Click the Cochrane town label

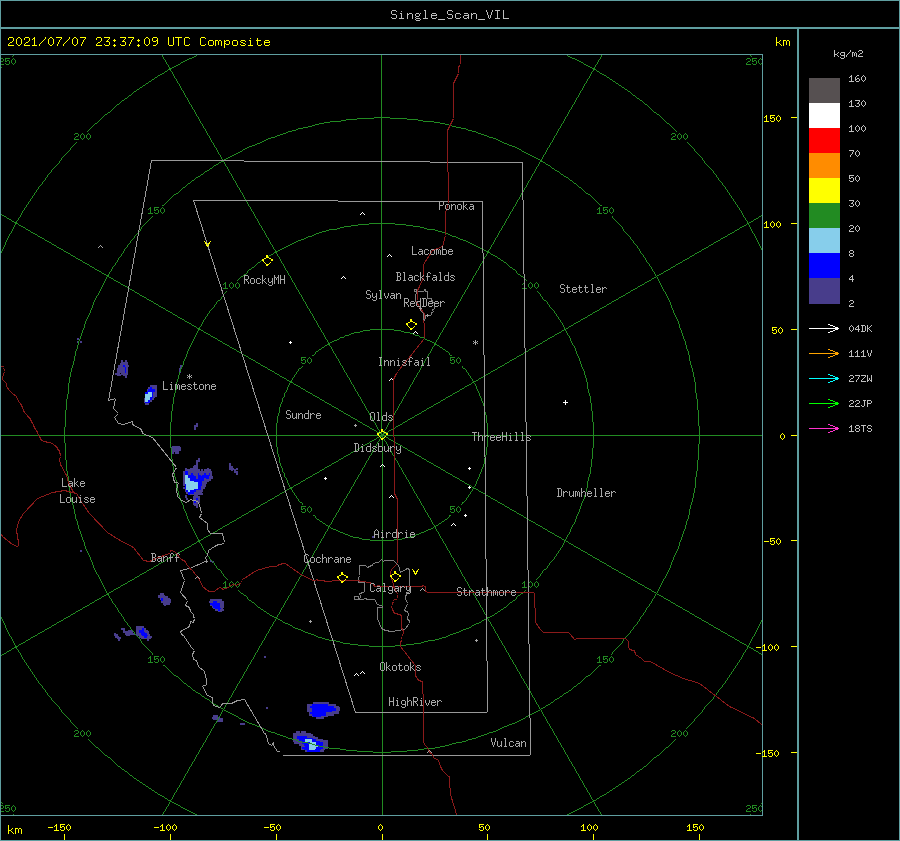click(x=327, y=559)
